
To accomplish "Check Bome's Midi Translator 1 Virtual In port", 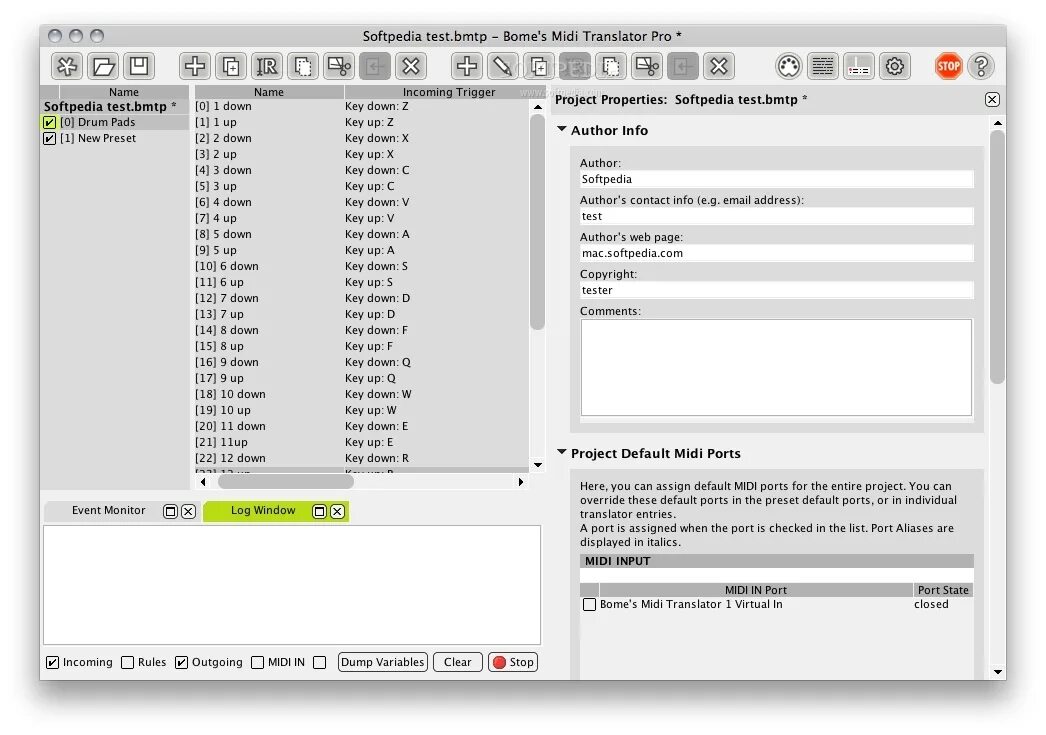I will 590,604.
